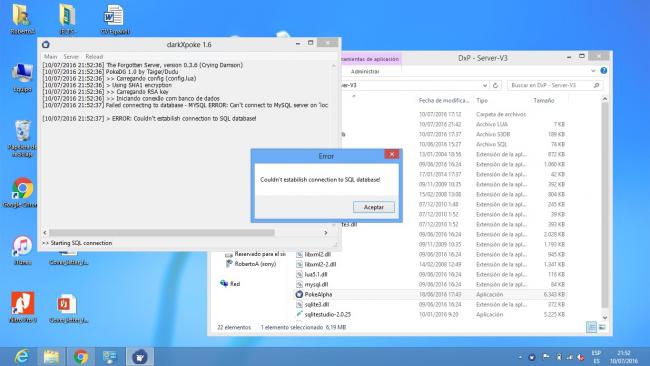Switch Explorer to large icons view
Screen dimensions: 650x366
pos(602,327)
